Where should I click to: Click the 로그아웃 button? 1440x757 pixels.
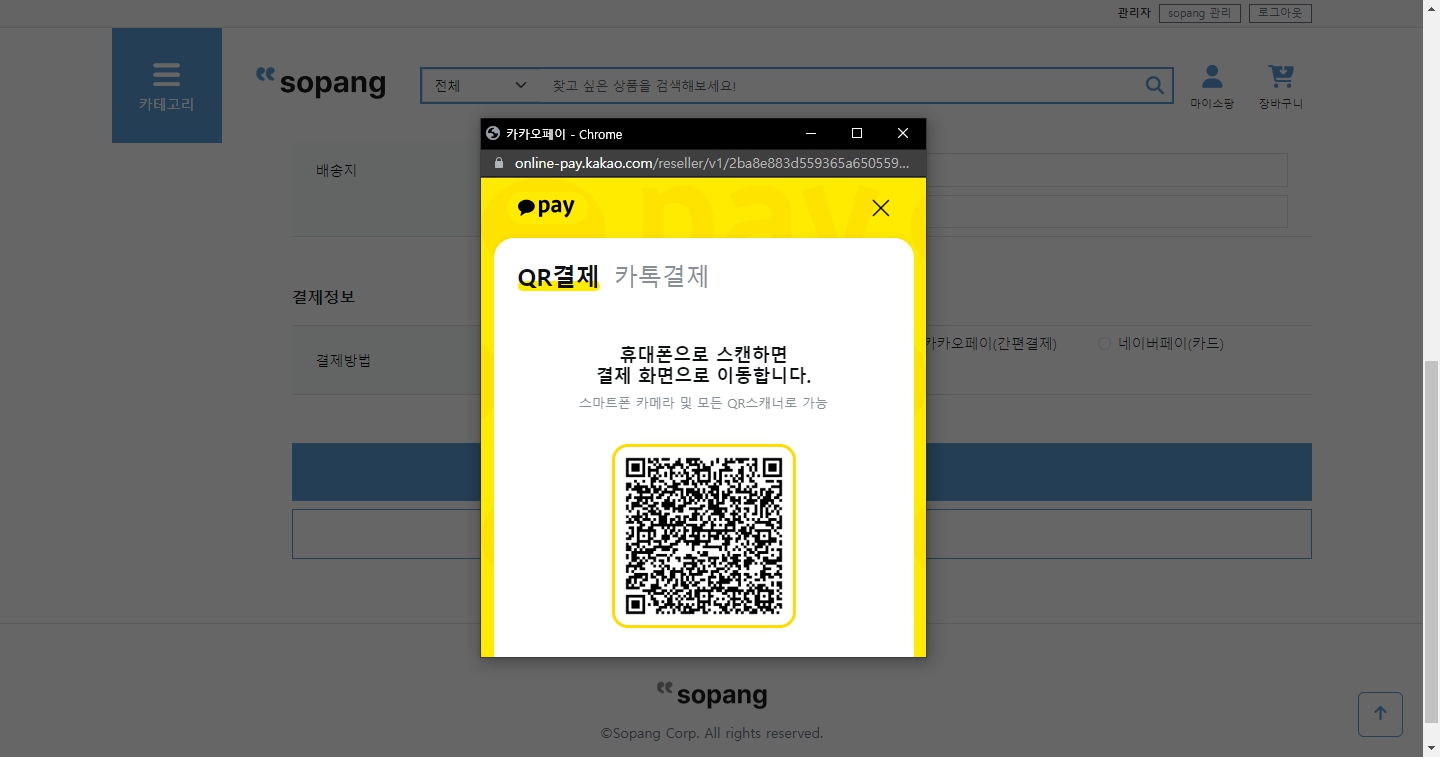(x=1280, y=13)
